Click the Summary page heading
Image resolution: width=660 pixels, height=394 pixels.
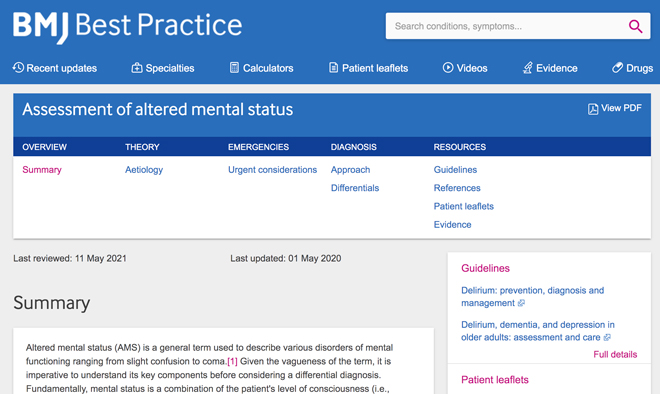(x=51, y=303)
